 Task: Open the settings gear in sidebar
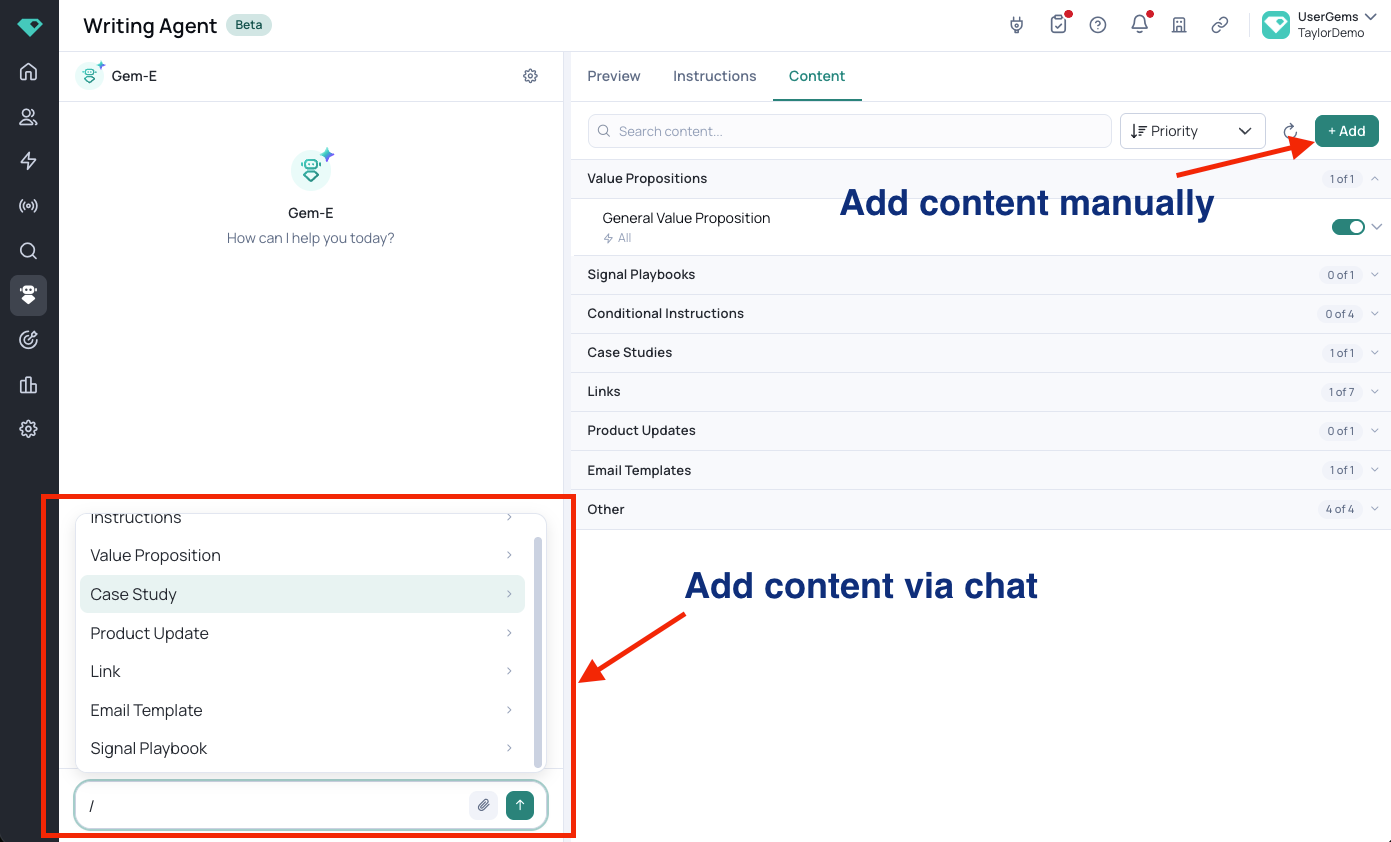pyautogui.click(x=28, y=429)
